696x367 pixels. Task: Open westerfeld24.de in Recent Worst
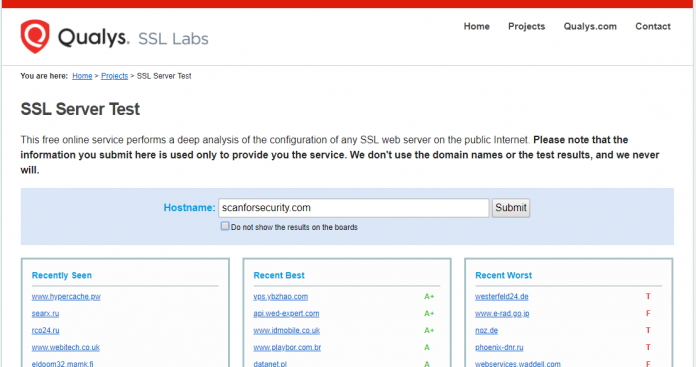click(502, 296)
